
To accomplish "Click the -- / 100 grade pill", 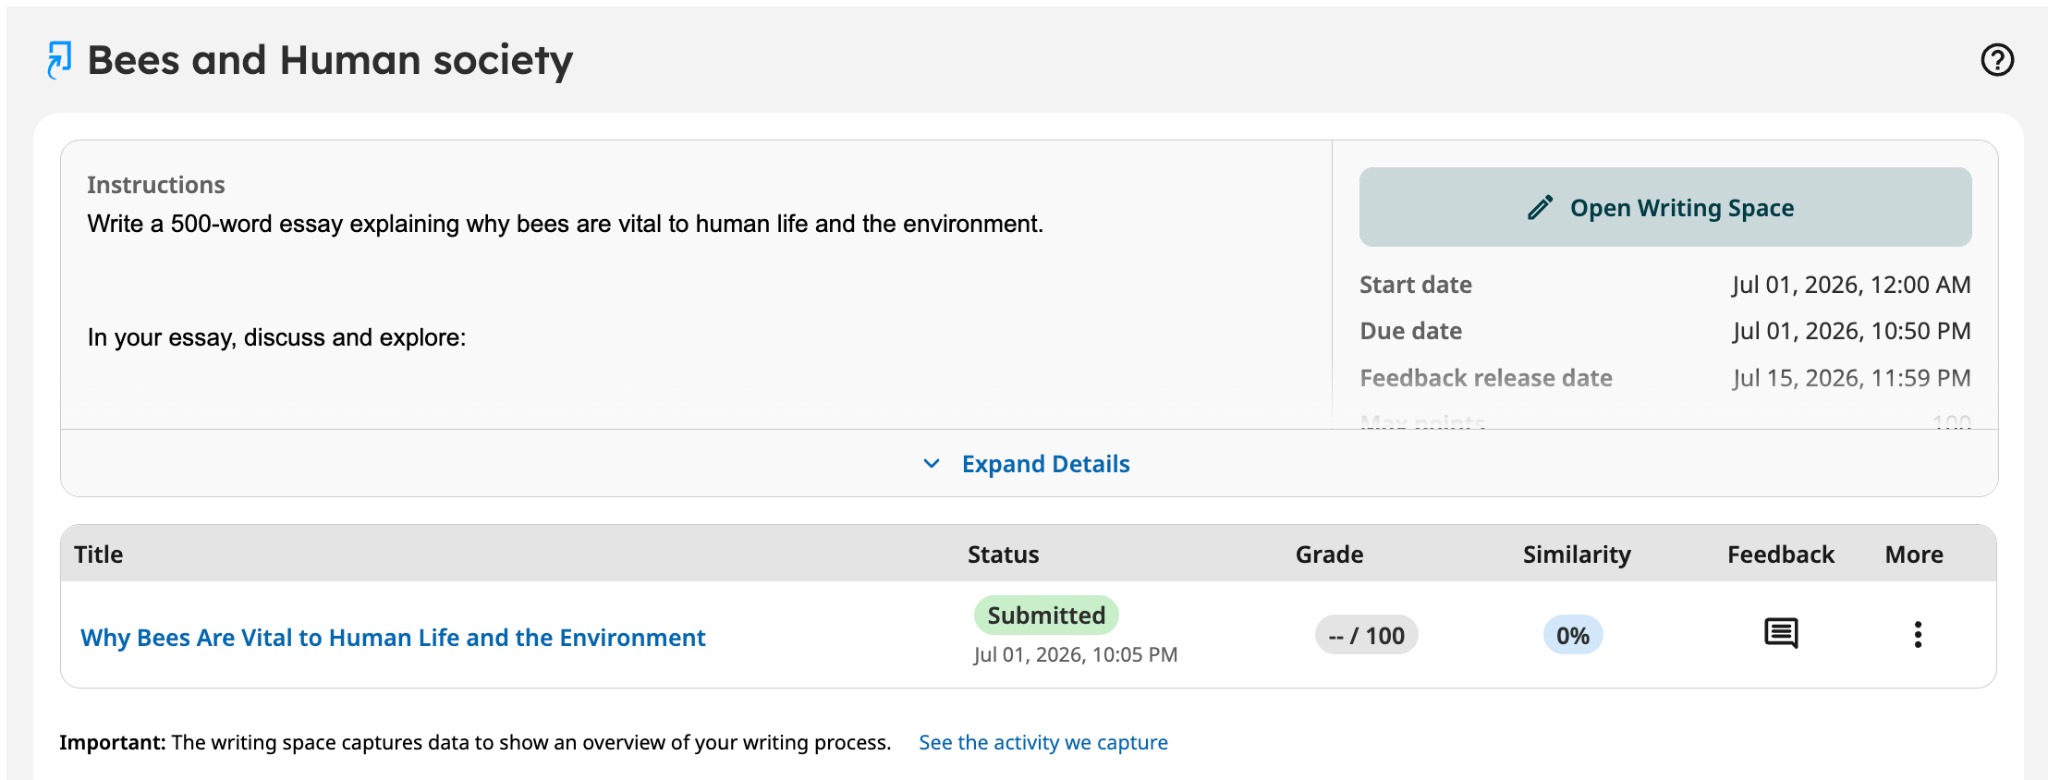I will pos(1366,636).
